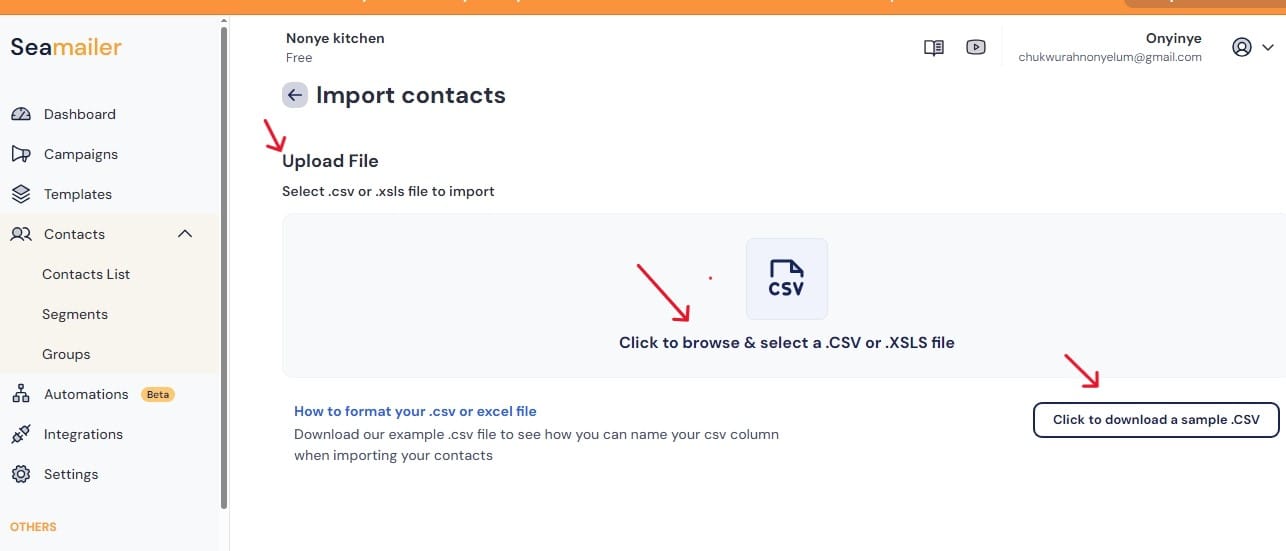Click the Settings gear icon

(21, 474)
